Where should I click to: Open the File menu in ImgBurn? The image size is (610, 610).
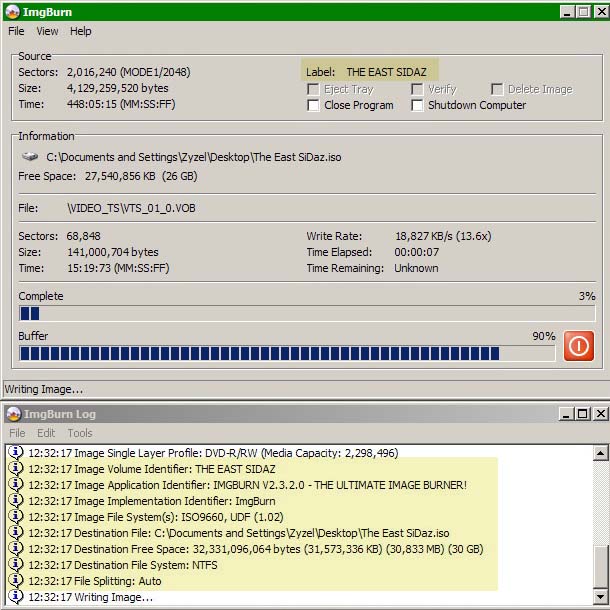coord(16,31)
